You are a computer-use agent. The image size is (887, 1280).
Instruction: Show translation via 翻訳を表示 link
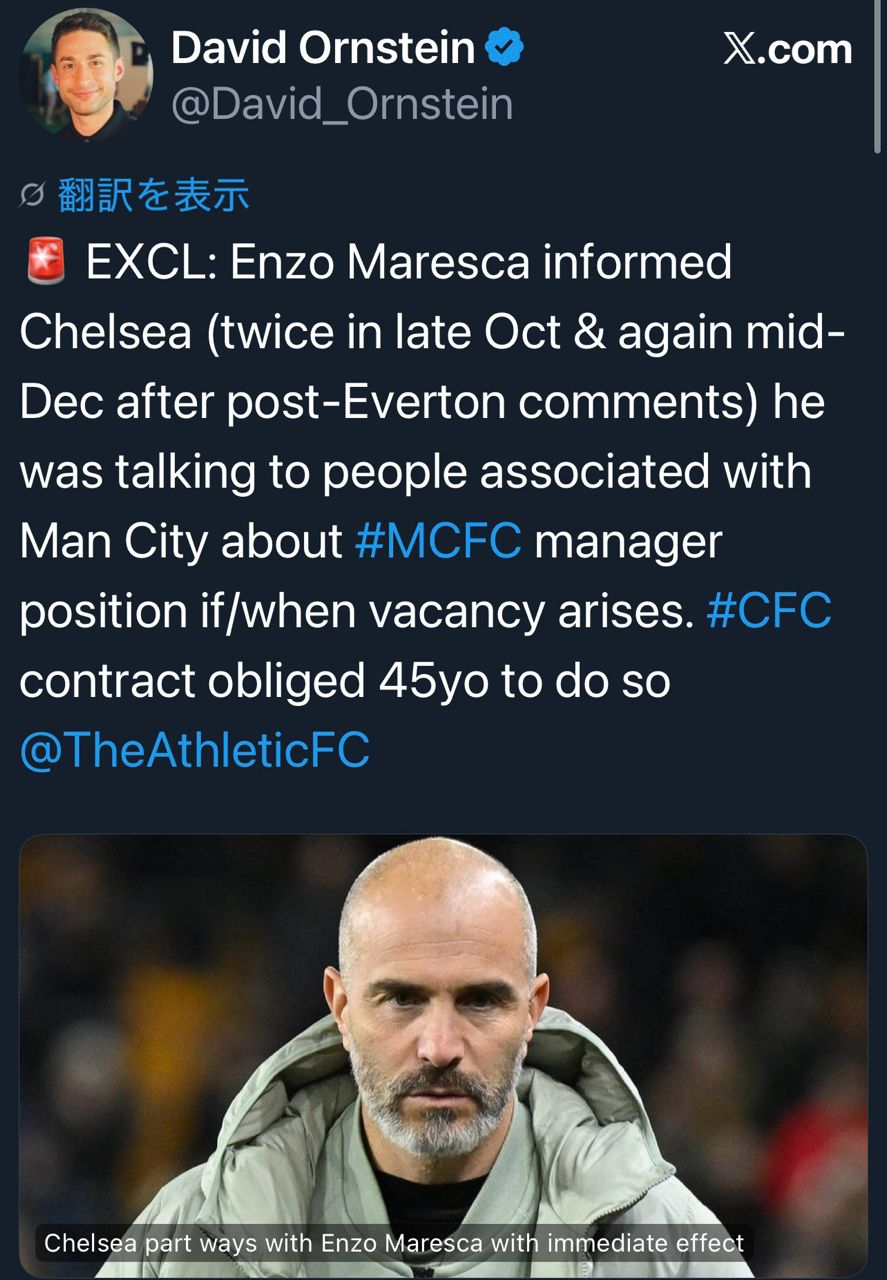pyautogui.click(x=153, y=195)
